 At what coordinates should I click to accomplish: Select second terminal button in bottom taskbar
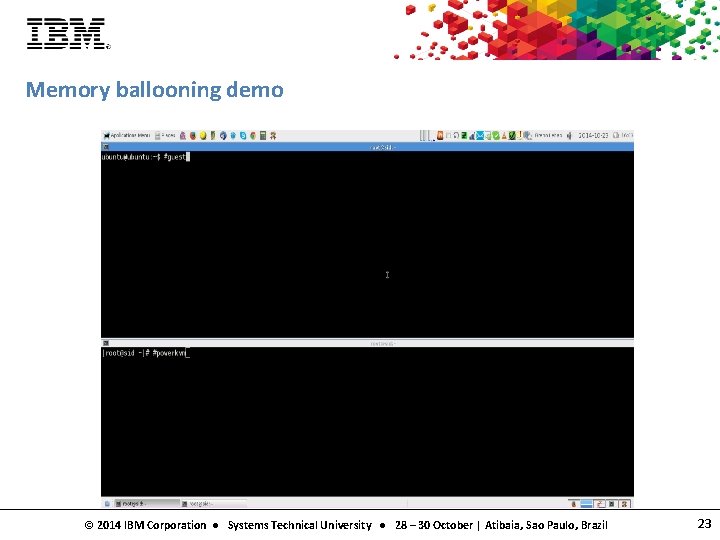point(214,504)
